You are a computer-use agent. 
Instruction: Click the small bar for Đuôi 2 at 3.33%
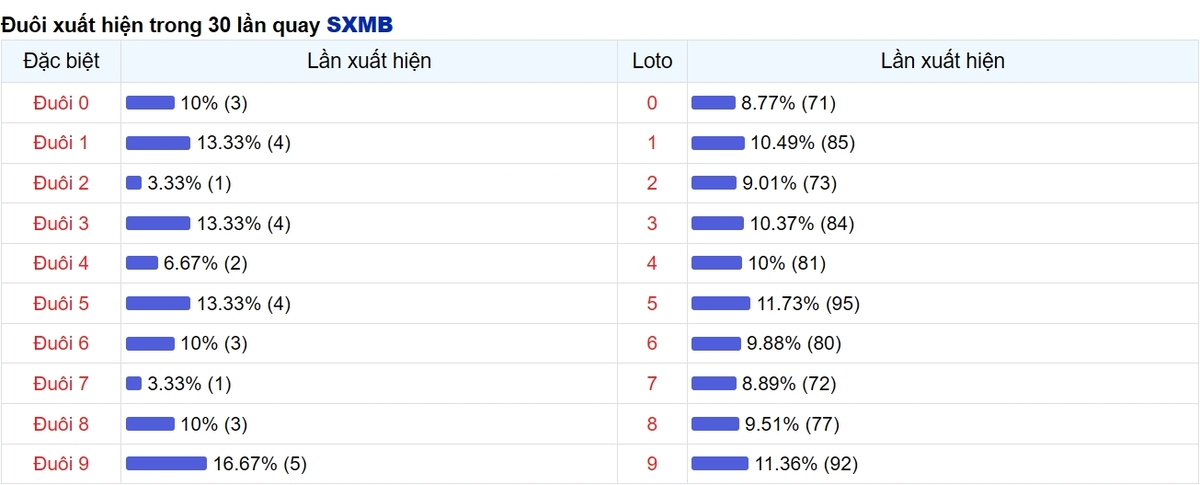[x=134, y=183]
